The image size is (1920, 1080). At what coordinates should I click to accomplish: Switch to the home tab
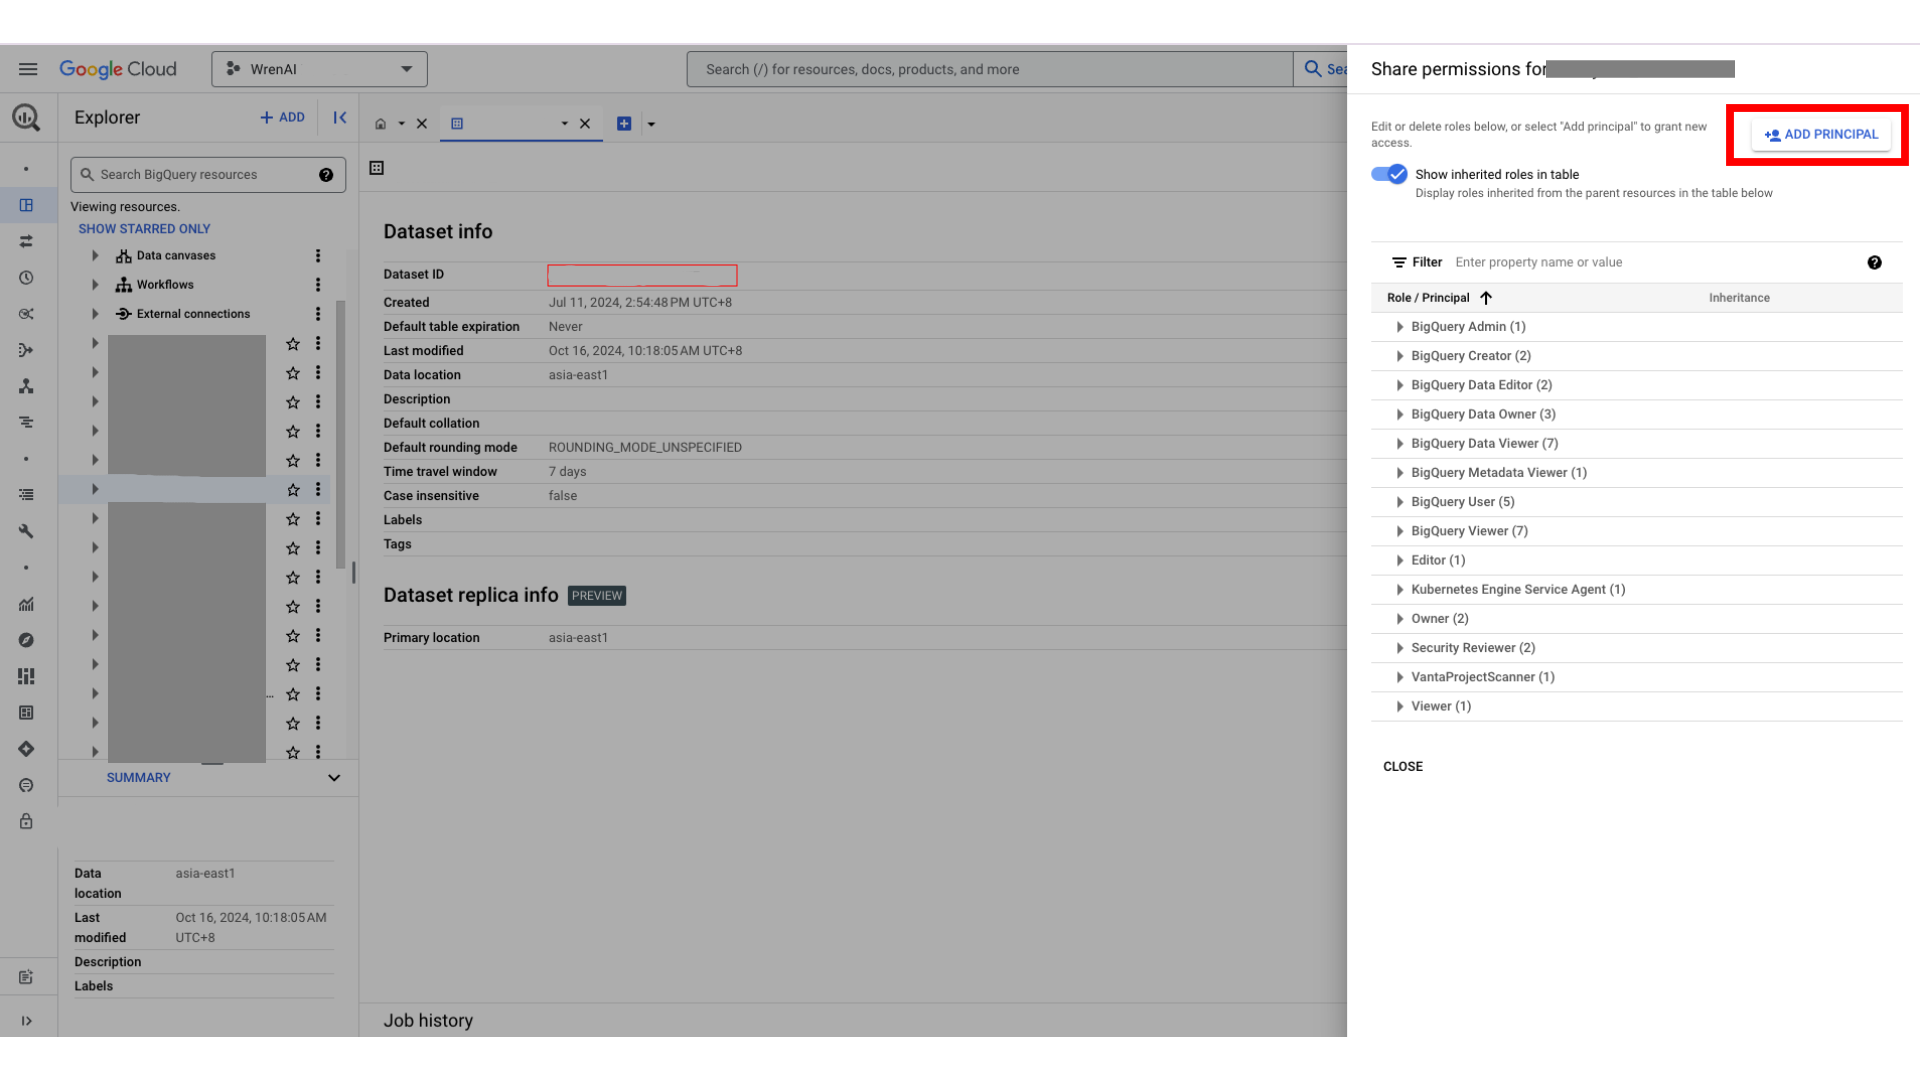[x=380, y=124]
